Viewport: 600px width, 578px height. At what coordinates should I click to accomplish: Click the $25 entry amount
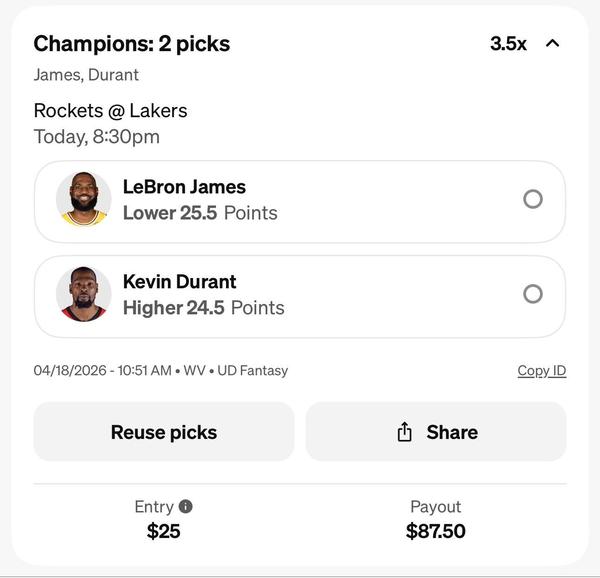coord(164,531)
